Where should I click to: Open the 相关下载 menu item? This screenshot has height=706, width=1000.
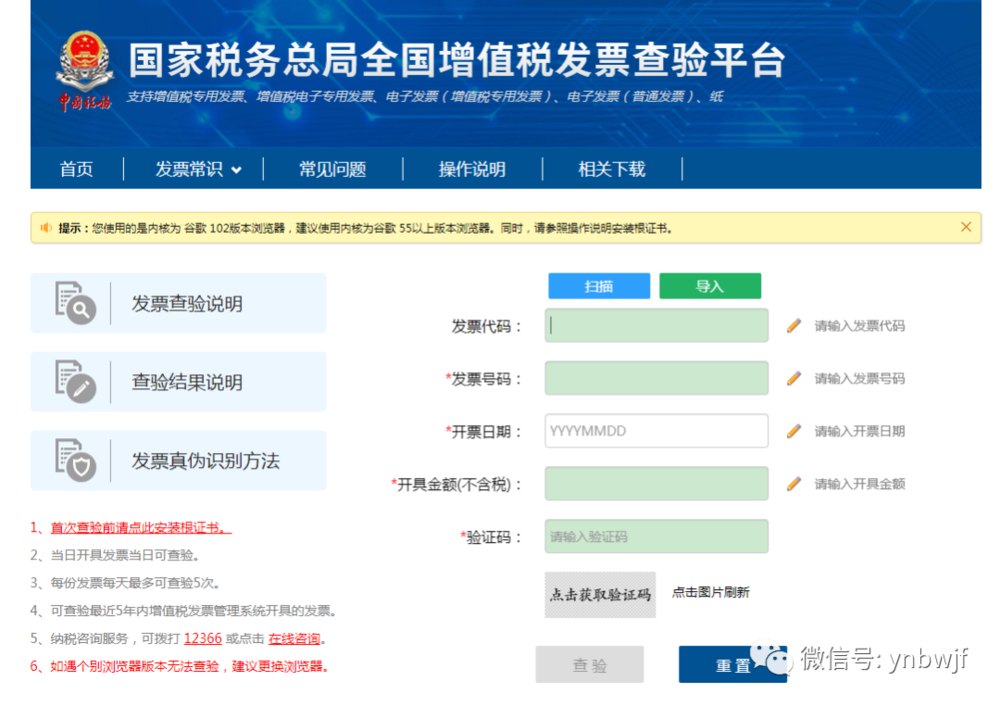click(612, 169)
